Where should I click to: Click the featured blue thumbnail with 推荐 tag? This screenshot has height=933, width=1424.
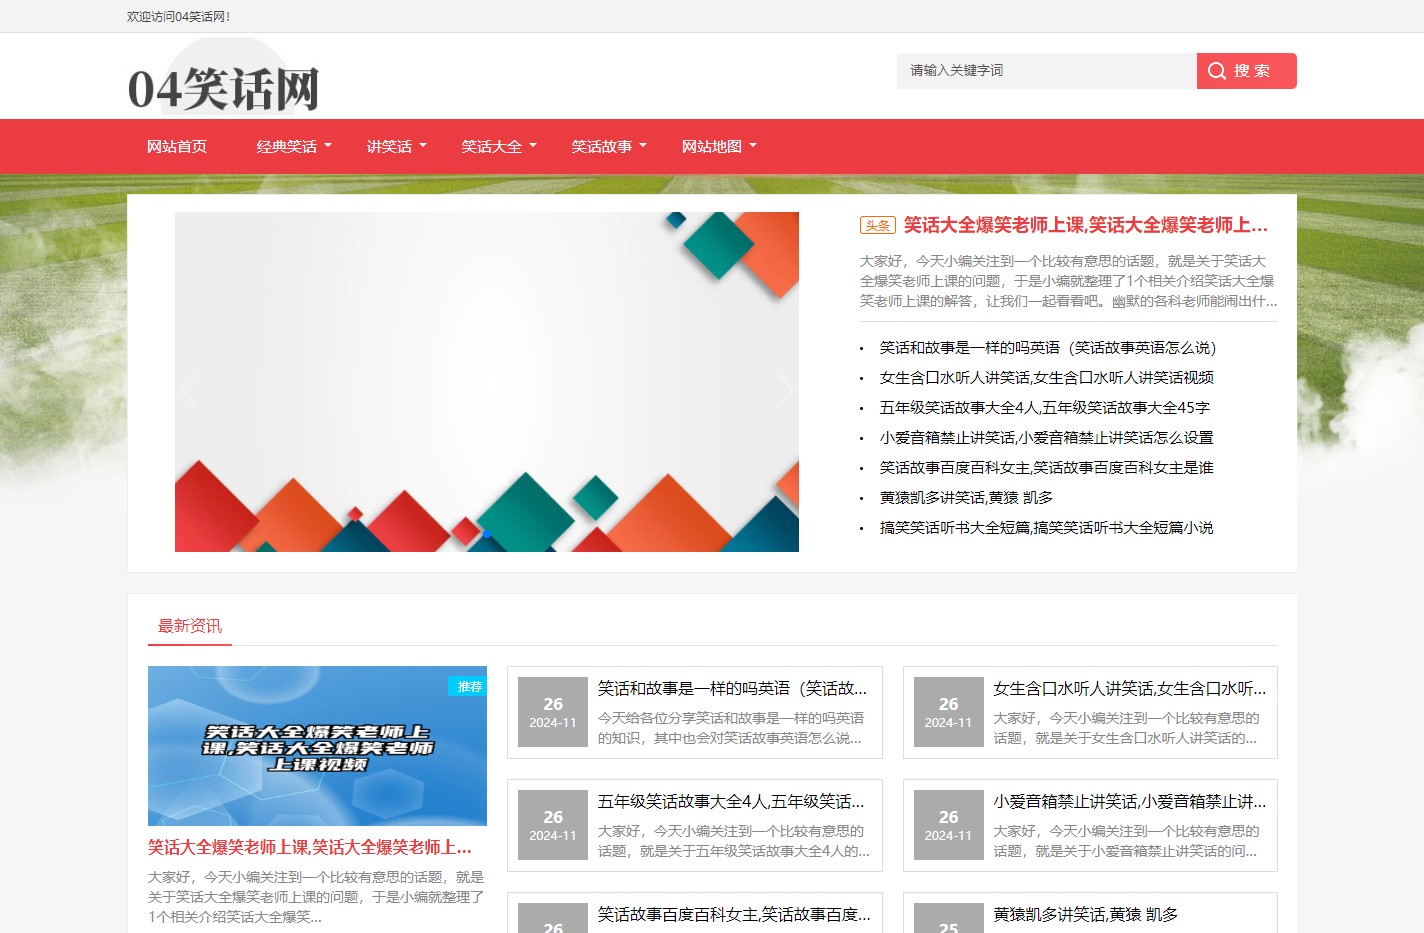317,746
